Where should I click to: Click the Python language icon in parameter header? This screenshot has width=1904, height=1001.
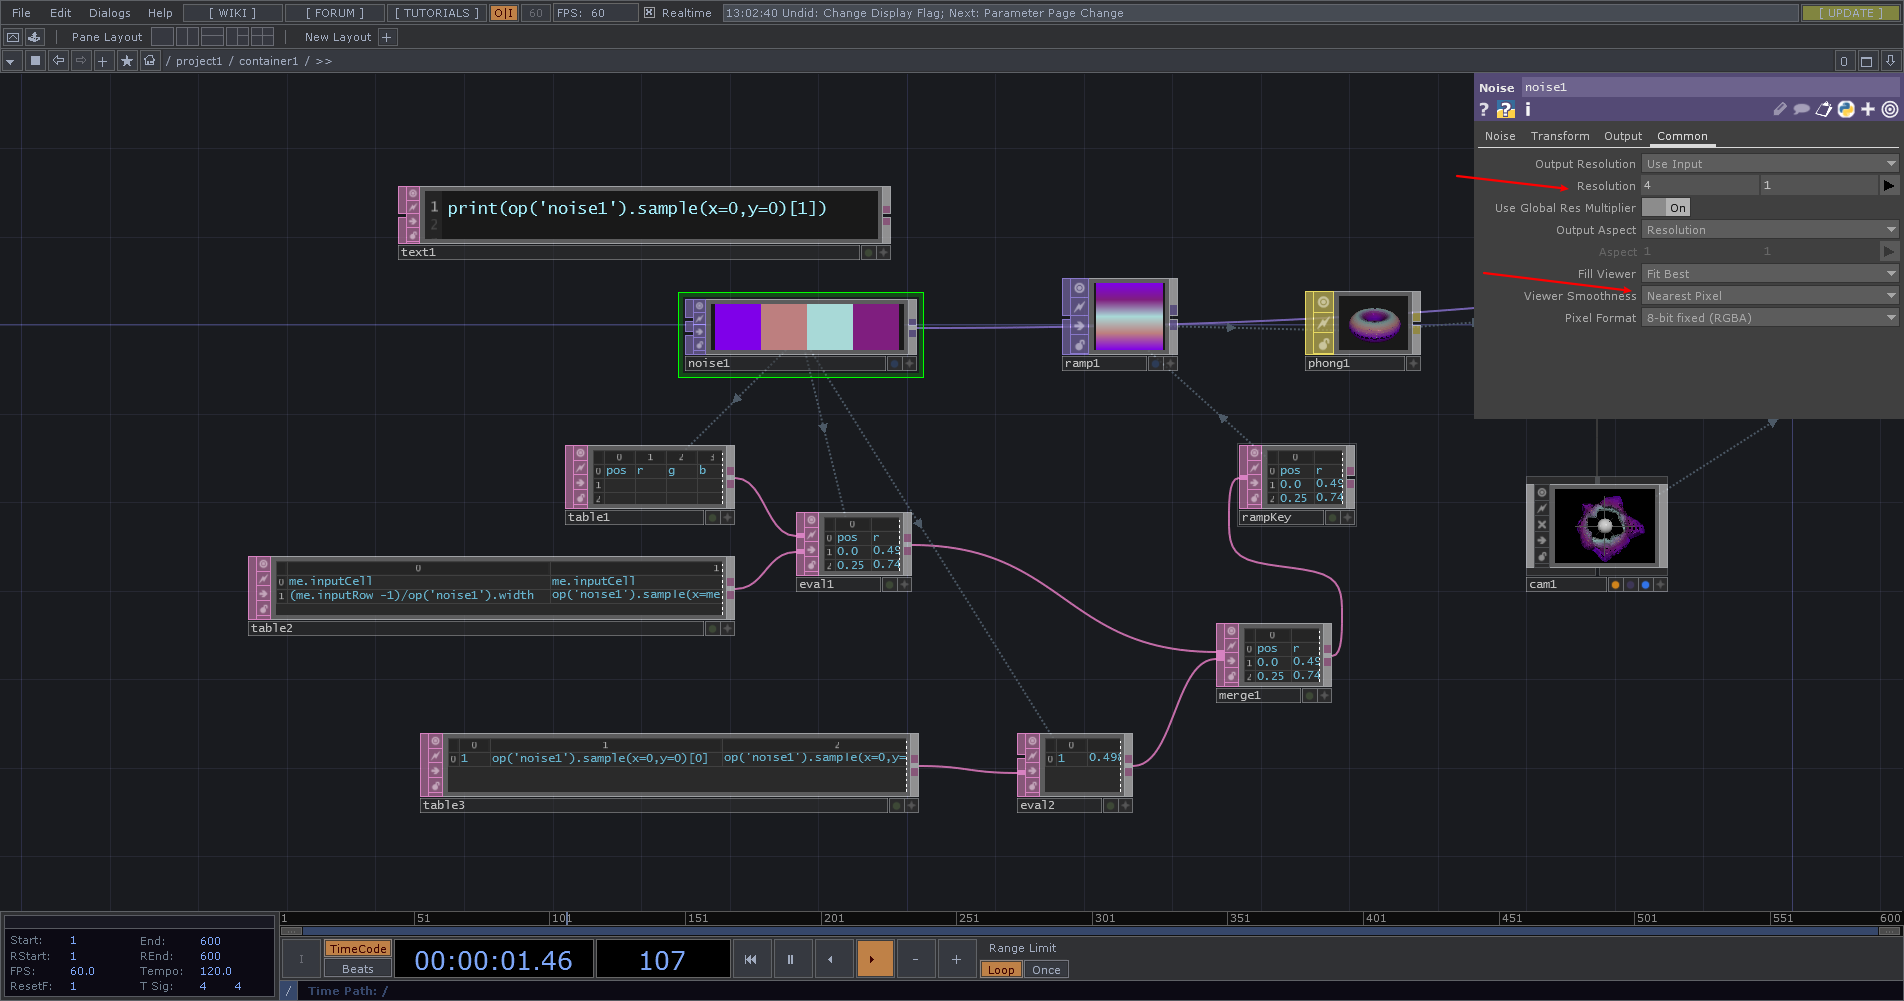click(x=1845, y=109)
